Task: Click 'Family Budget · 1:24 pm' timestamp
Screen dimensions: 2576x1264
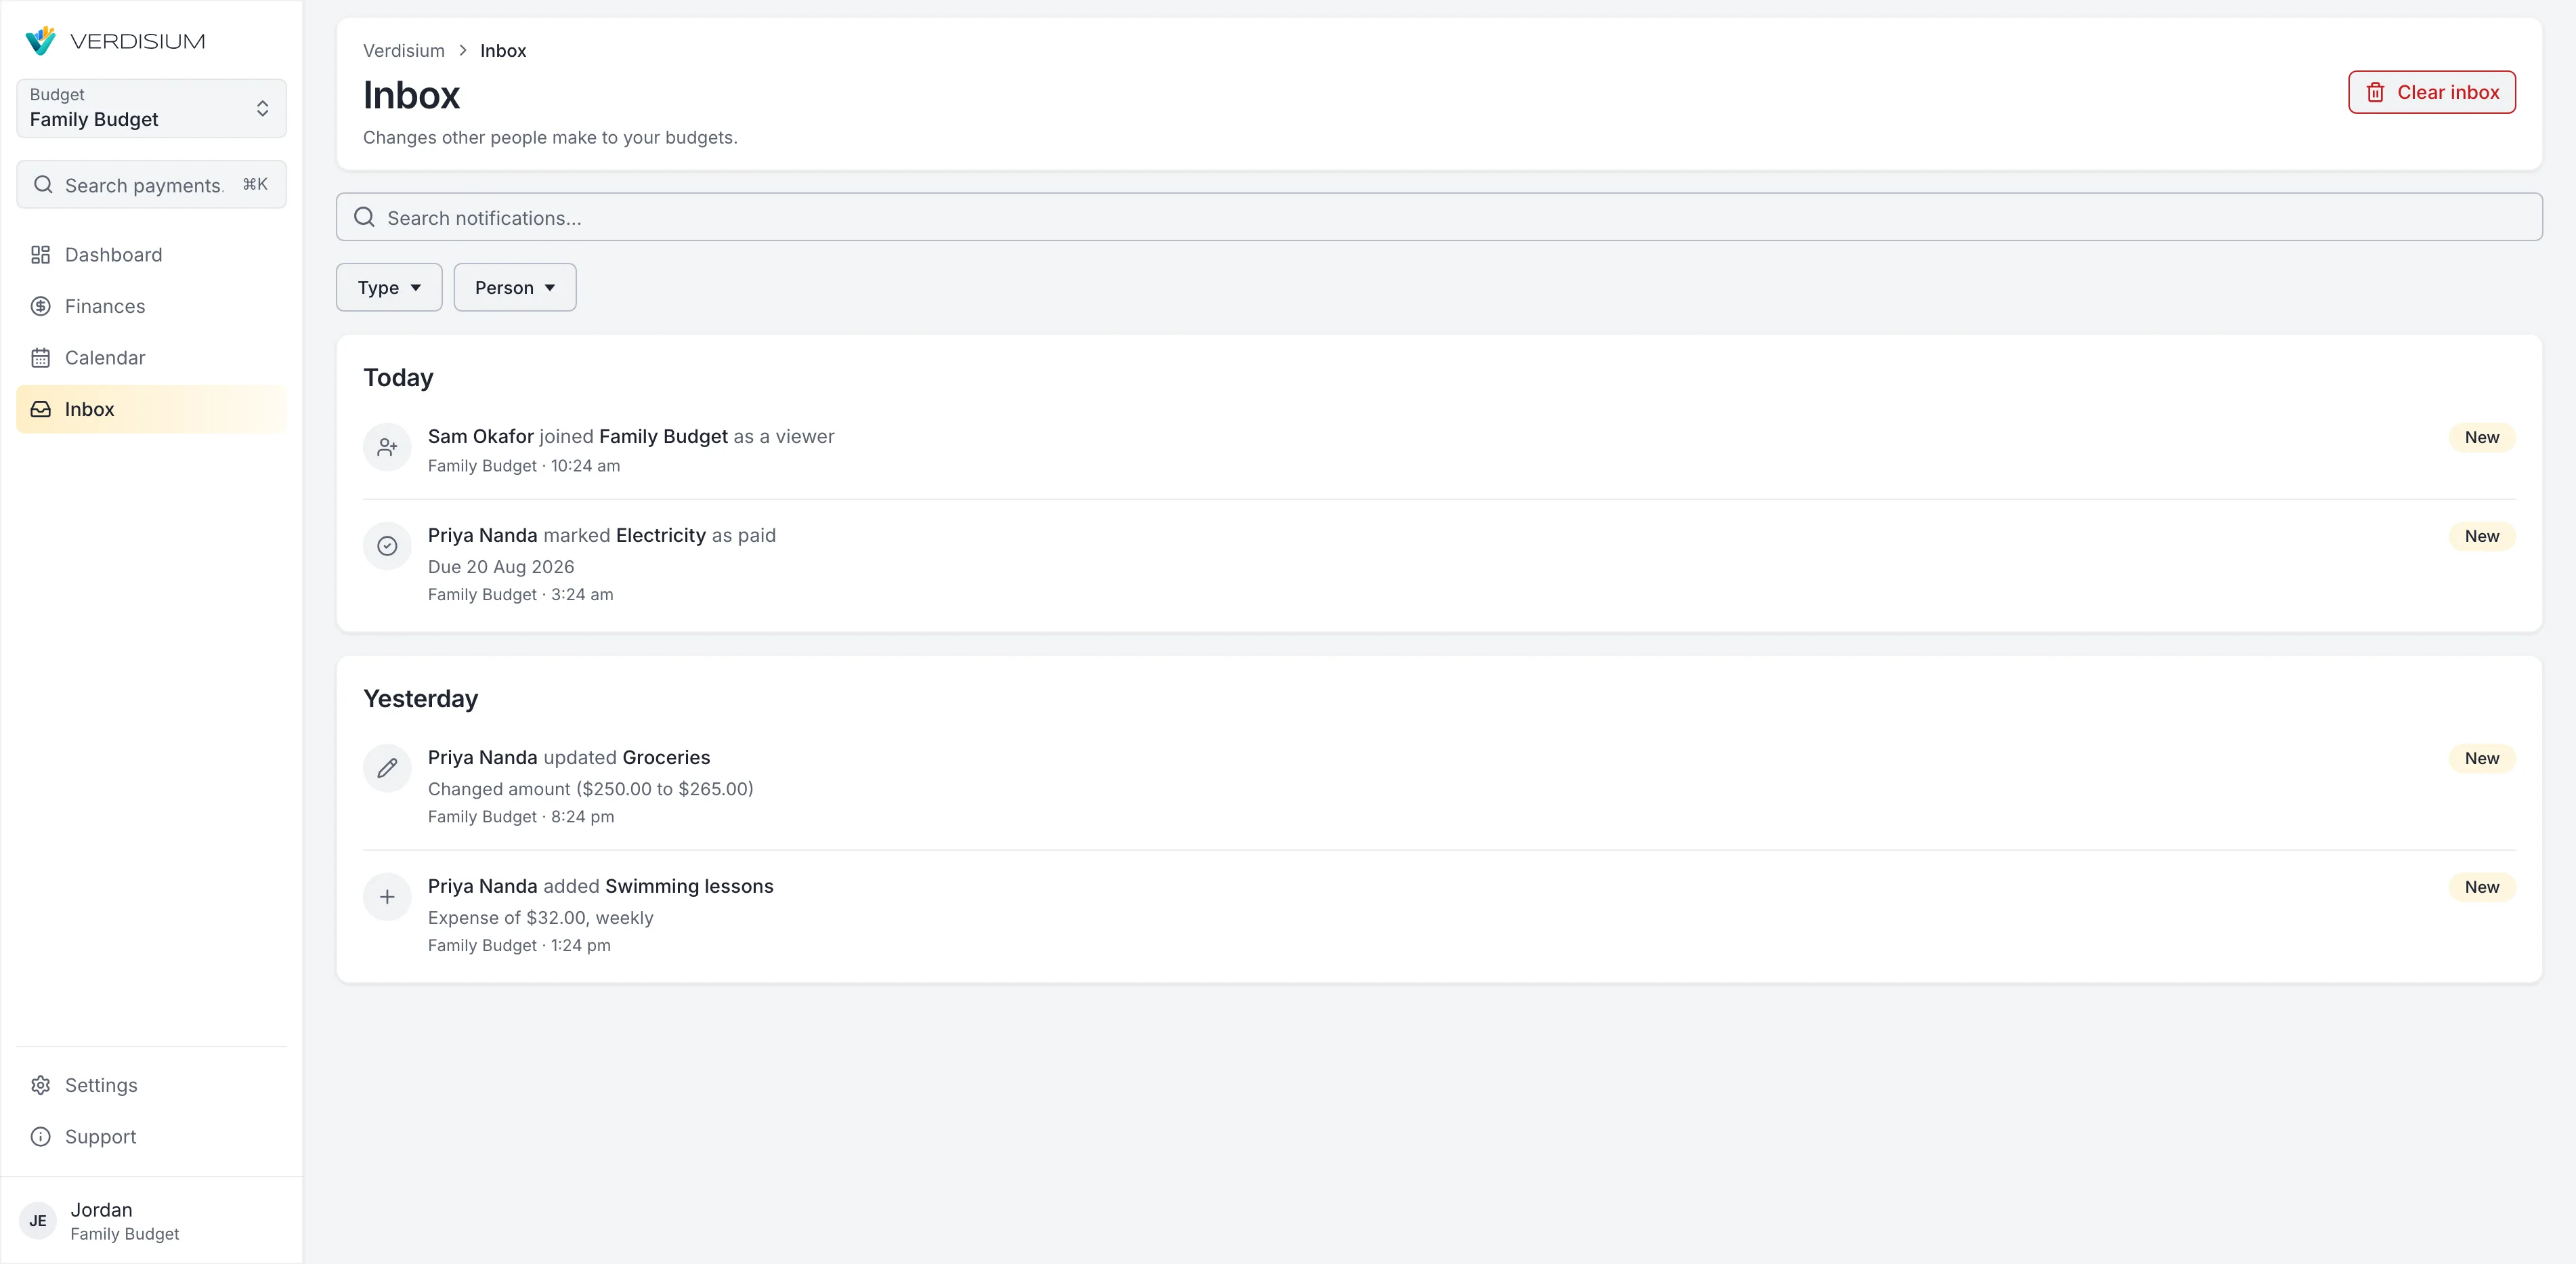Action: 519,946
